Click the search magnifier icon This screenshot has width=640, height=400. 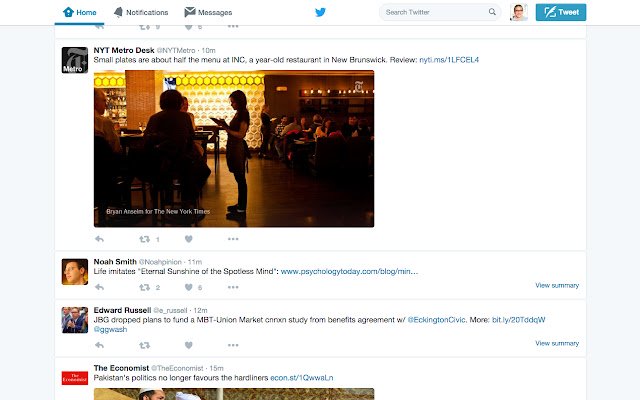pyautogui.click(x=492, y=12)
